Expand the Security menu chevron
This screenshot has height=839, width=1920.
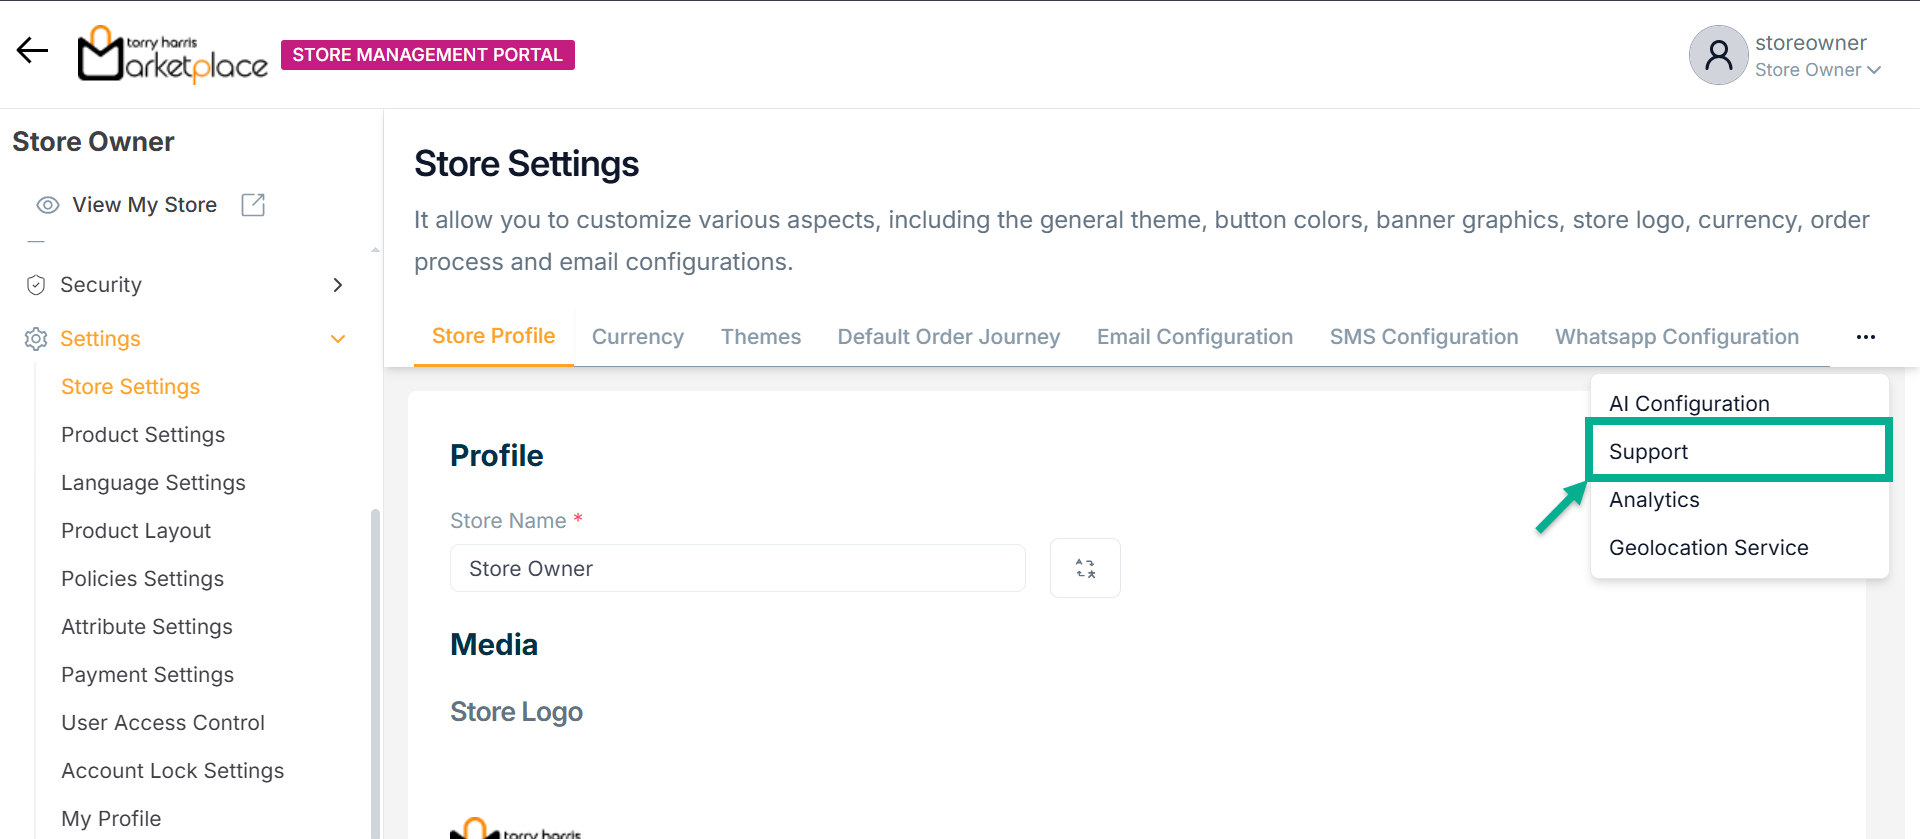coord(338,285)
